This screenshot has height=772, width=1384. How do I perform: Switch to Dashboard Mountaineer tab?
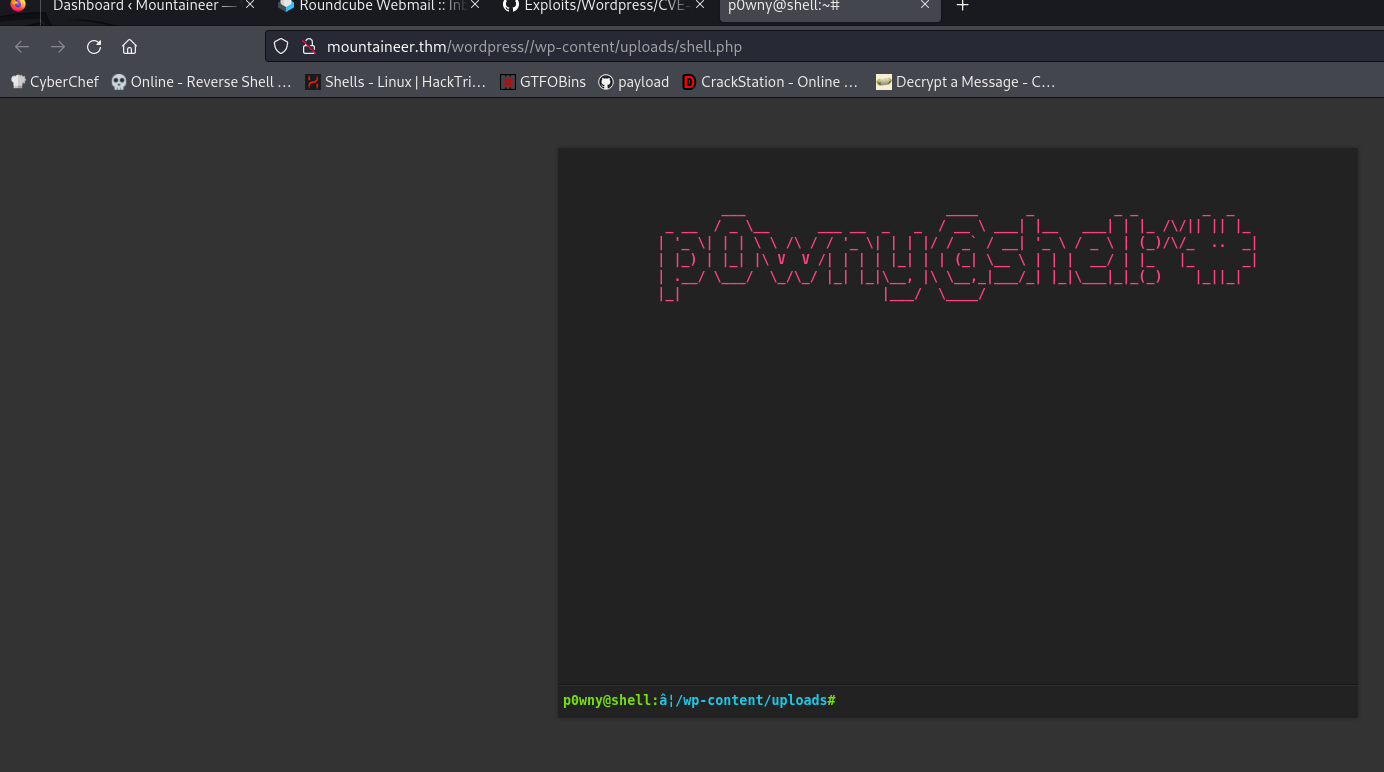pyautogui.click(x=145, y=6)
